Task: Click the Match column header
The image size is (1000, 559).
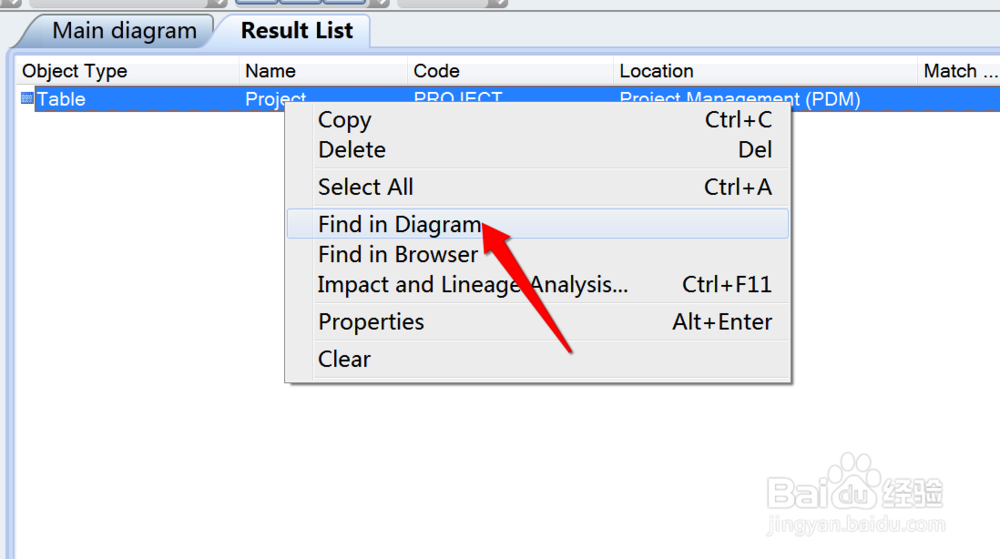Action: point(958,71)
